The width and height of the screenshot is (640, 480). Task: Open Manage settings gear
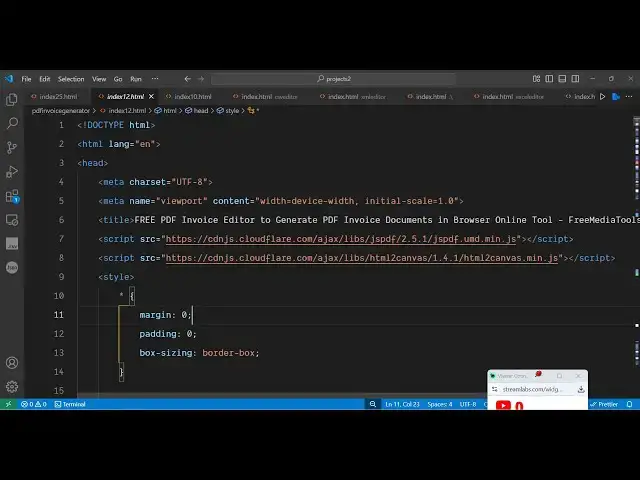(12, 386)
